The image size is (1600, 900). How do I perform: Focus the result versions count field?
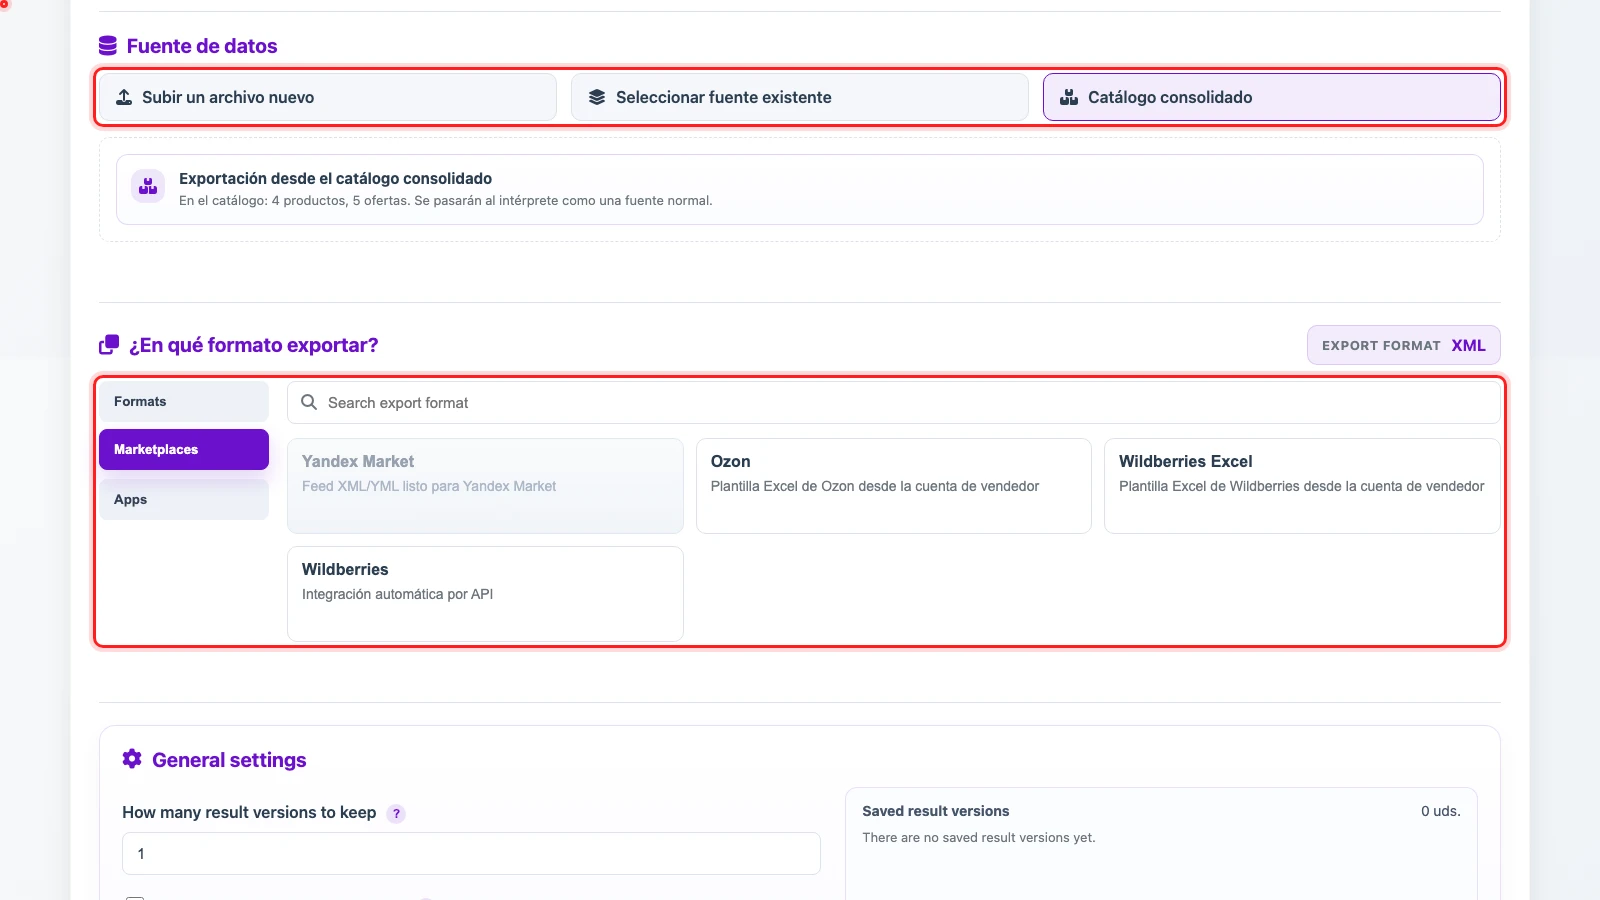tap(471, 854)
